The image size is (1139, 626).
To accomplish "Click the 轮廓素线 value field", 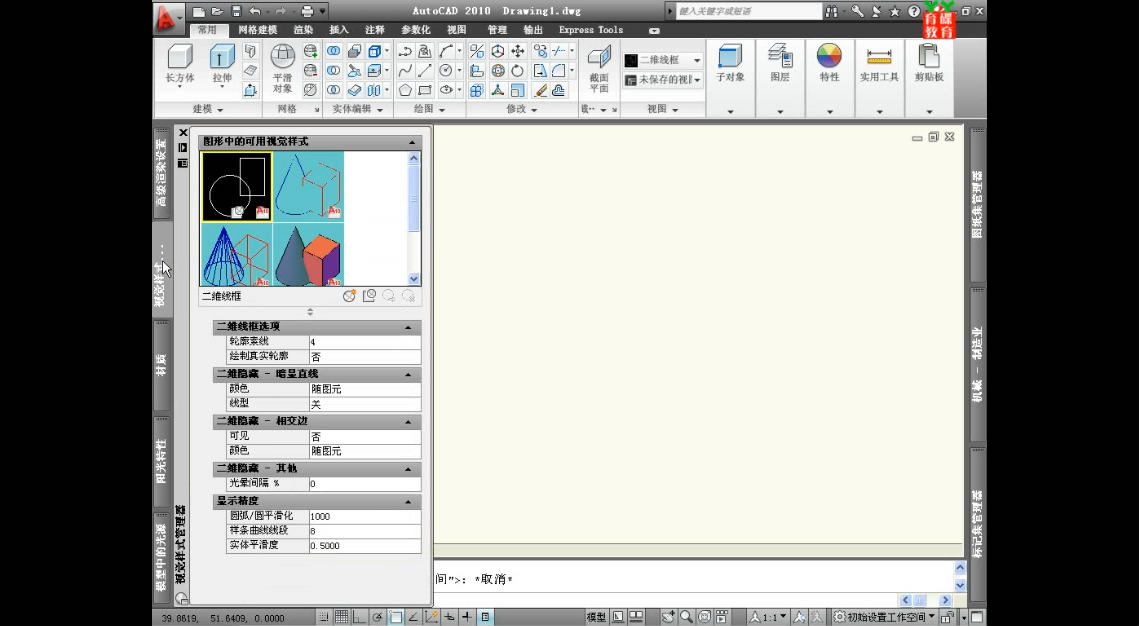I will point(365,341).
